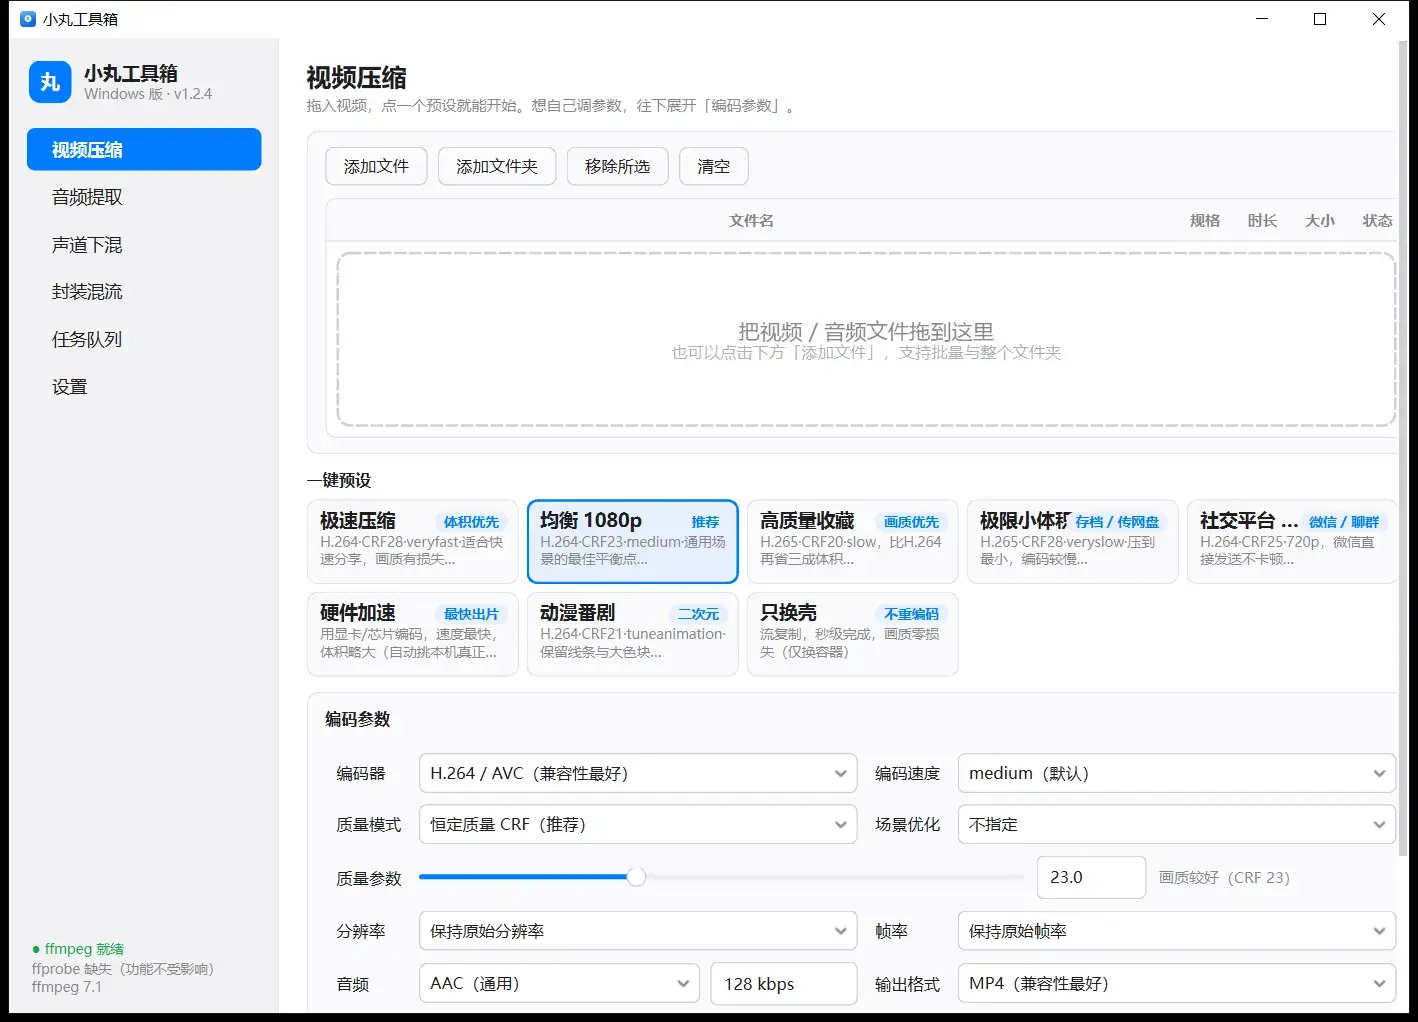The height and width of the screenshot is (1022, 1418).
Task: Clear the file list with 清空
Action: (714, 166)
